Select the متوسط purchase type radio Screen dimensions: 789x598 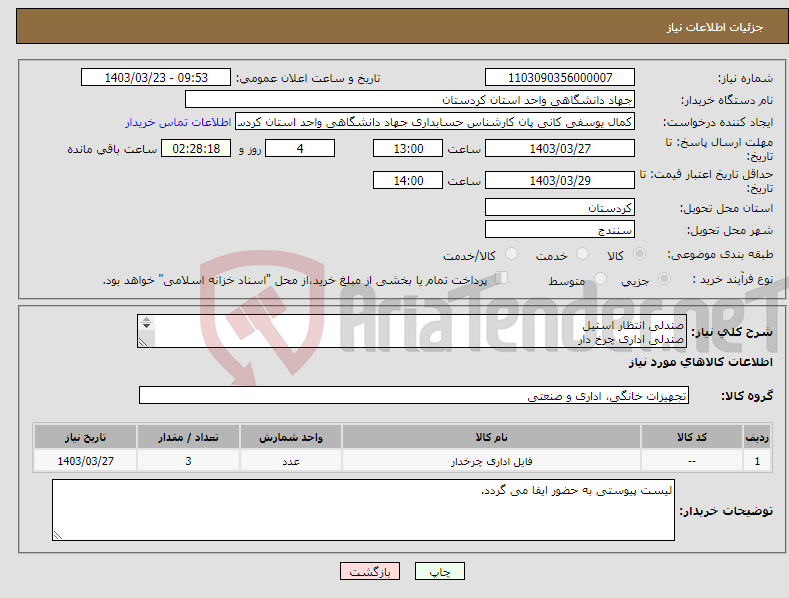[x=600, y=278]
